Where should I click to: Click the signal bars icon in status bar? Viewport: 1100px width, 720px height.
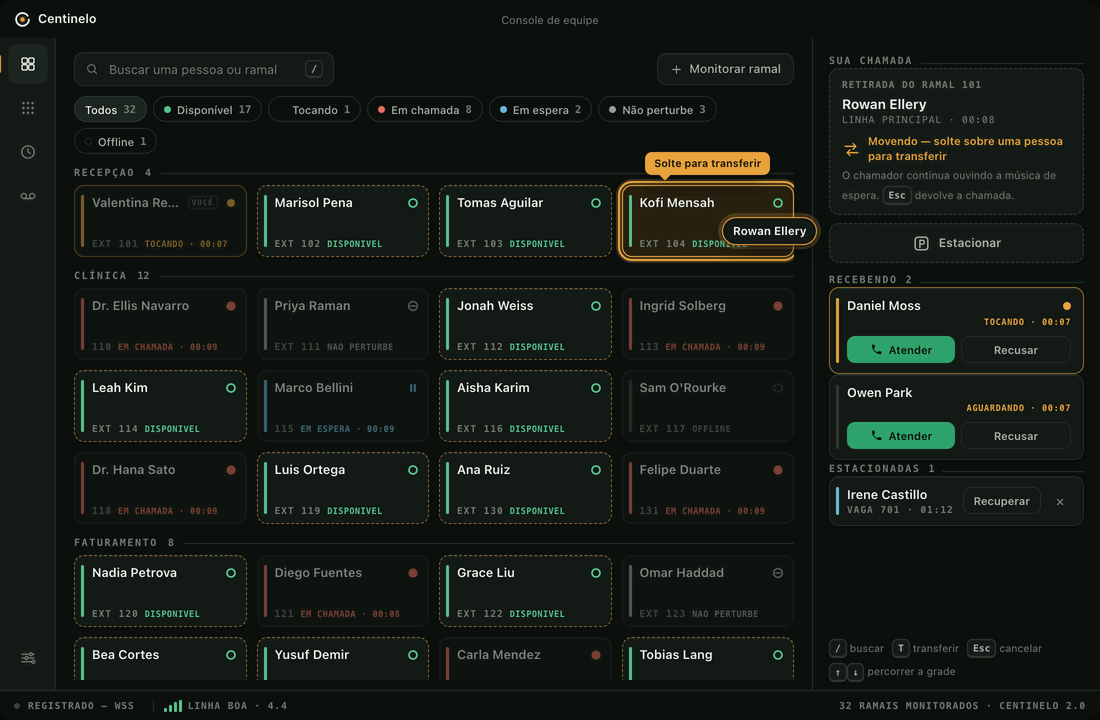click(x=173, y=705)
